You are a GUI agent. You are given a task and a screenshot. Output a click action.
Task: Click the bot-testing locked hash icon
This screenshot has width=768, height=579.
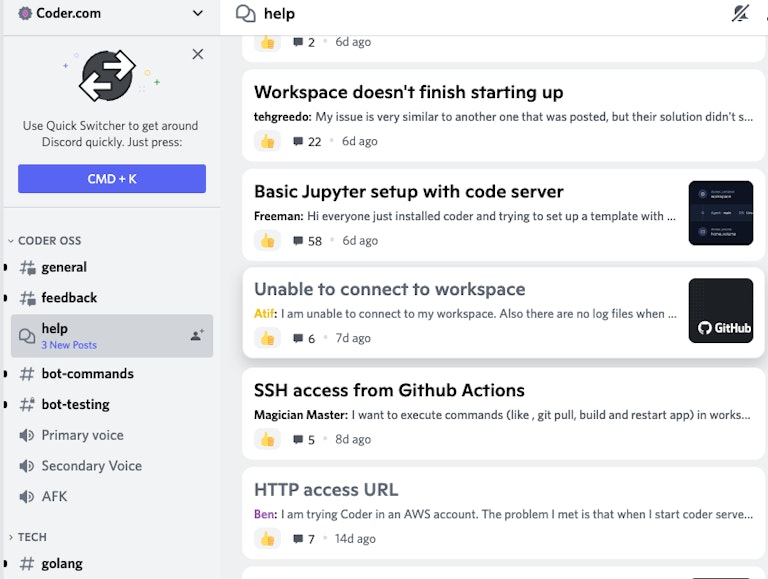point(27,405)
